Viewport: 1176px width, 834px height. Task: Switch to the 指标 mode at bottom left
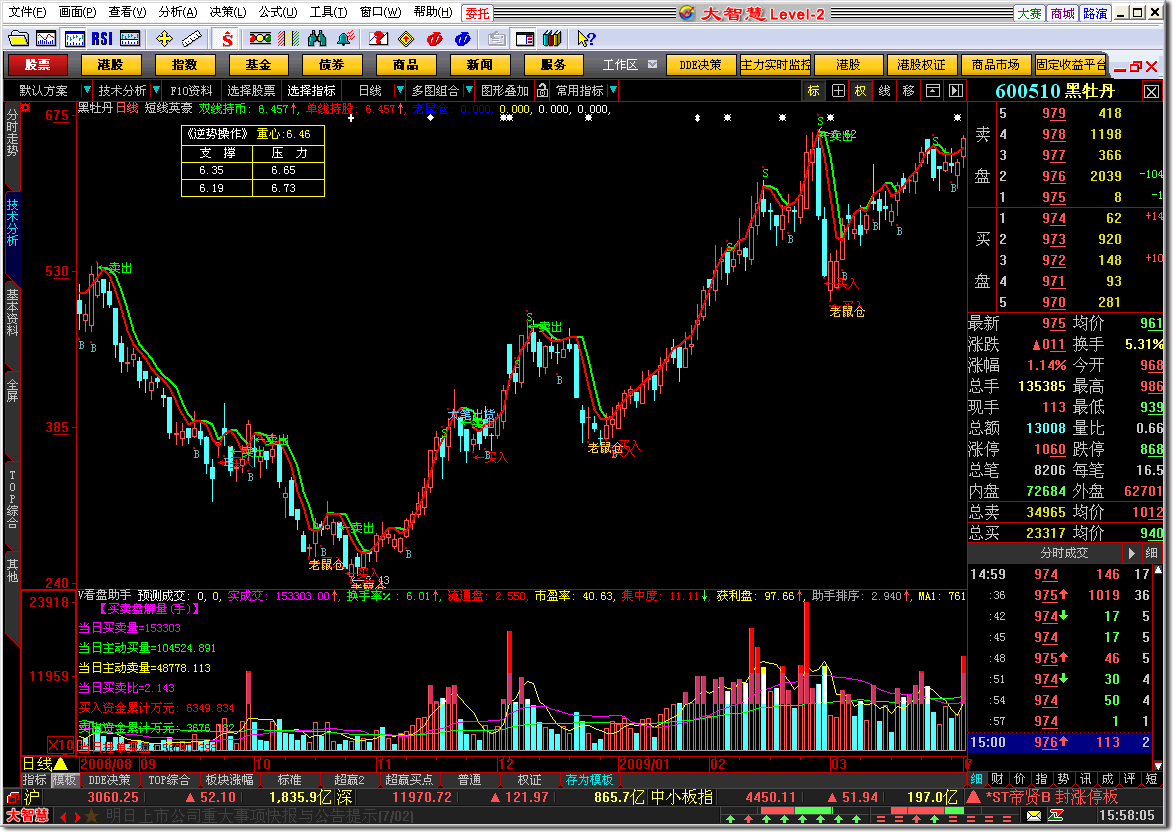[x=34, y=780]
